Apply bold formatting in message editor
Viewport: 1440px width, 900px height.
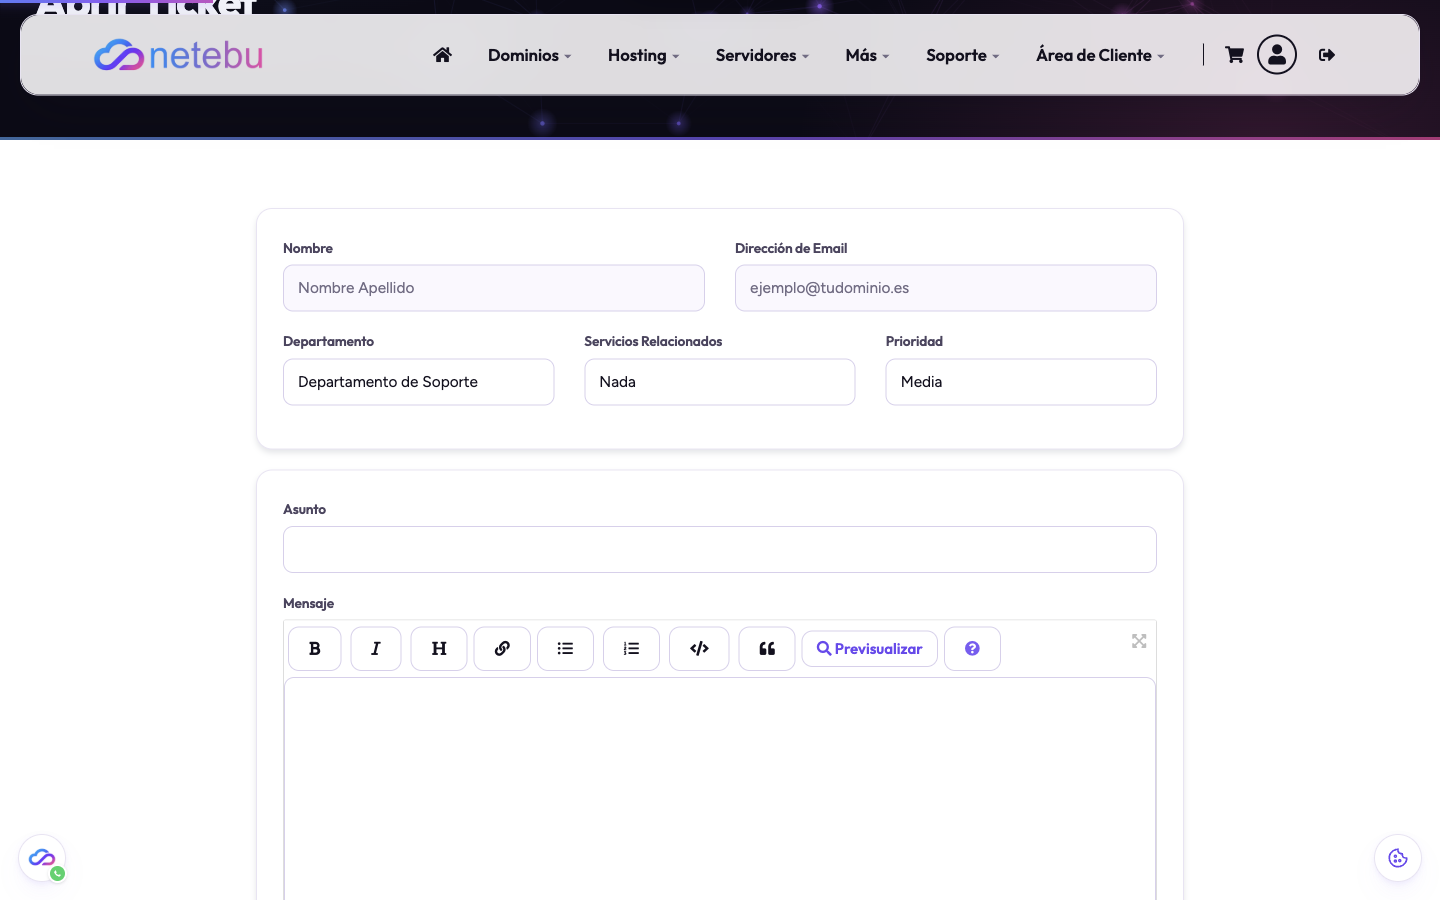[x=315, y=649]
